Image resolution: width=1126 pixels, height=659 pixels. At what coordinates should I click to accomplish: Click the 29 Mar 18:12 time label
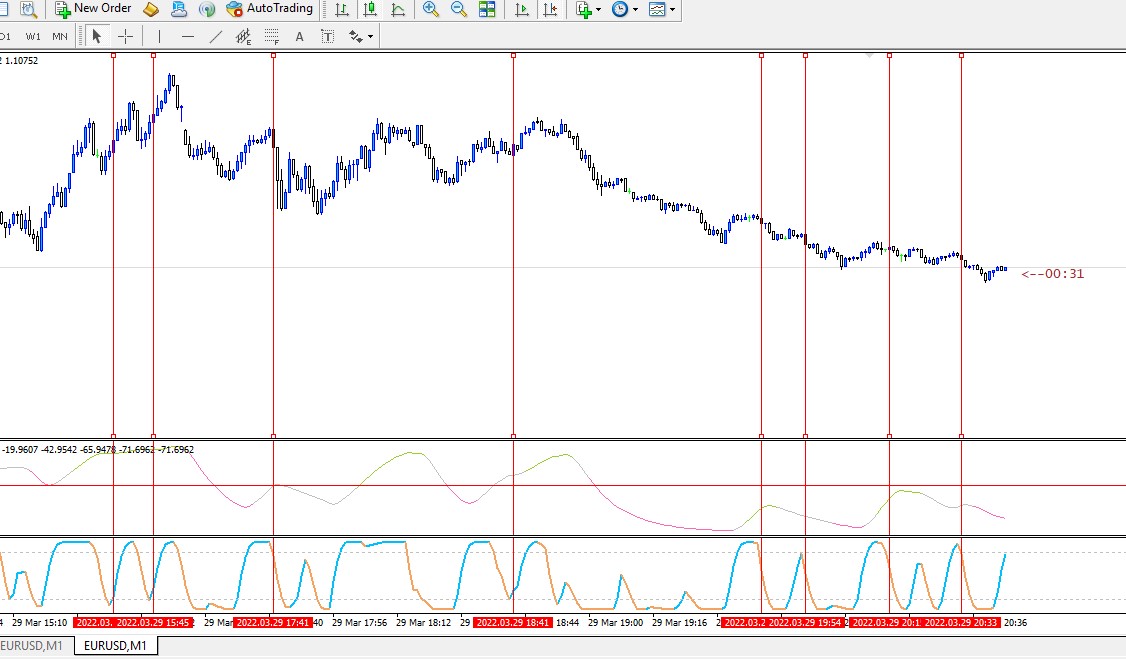(423, 622)
